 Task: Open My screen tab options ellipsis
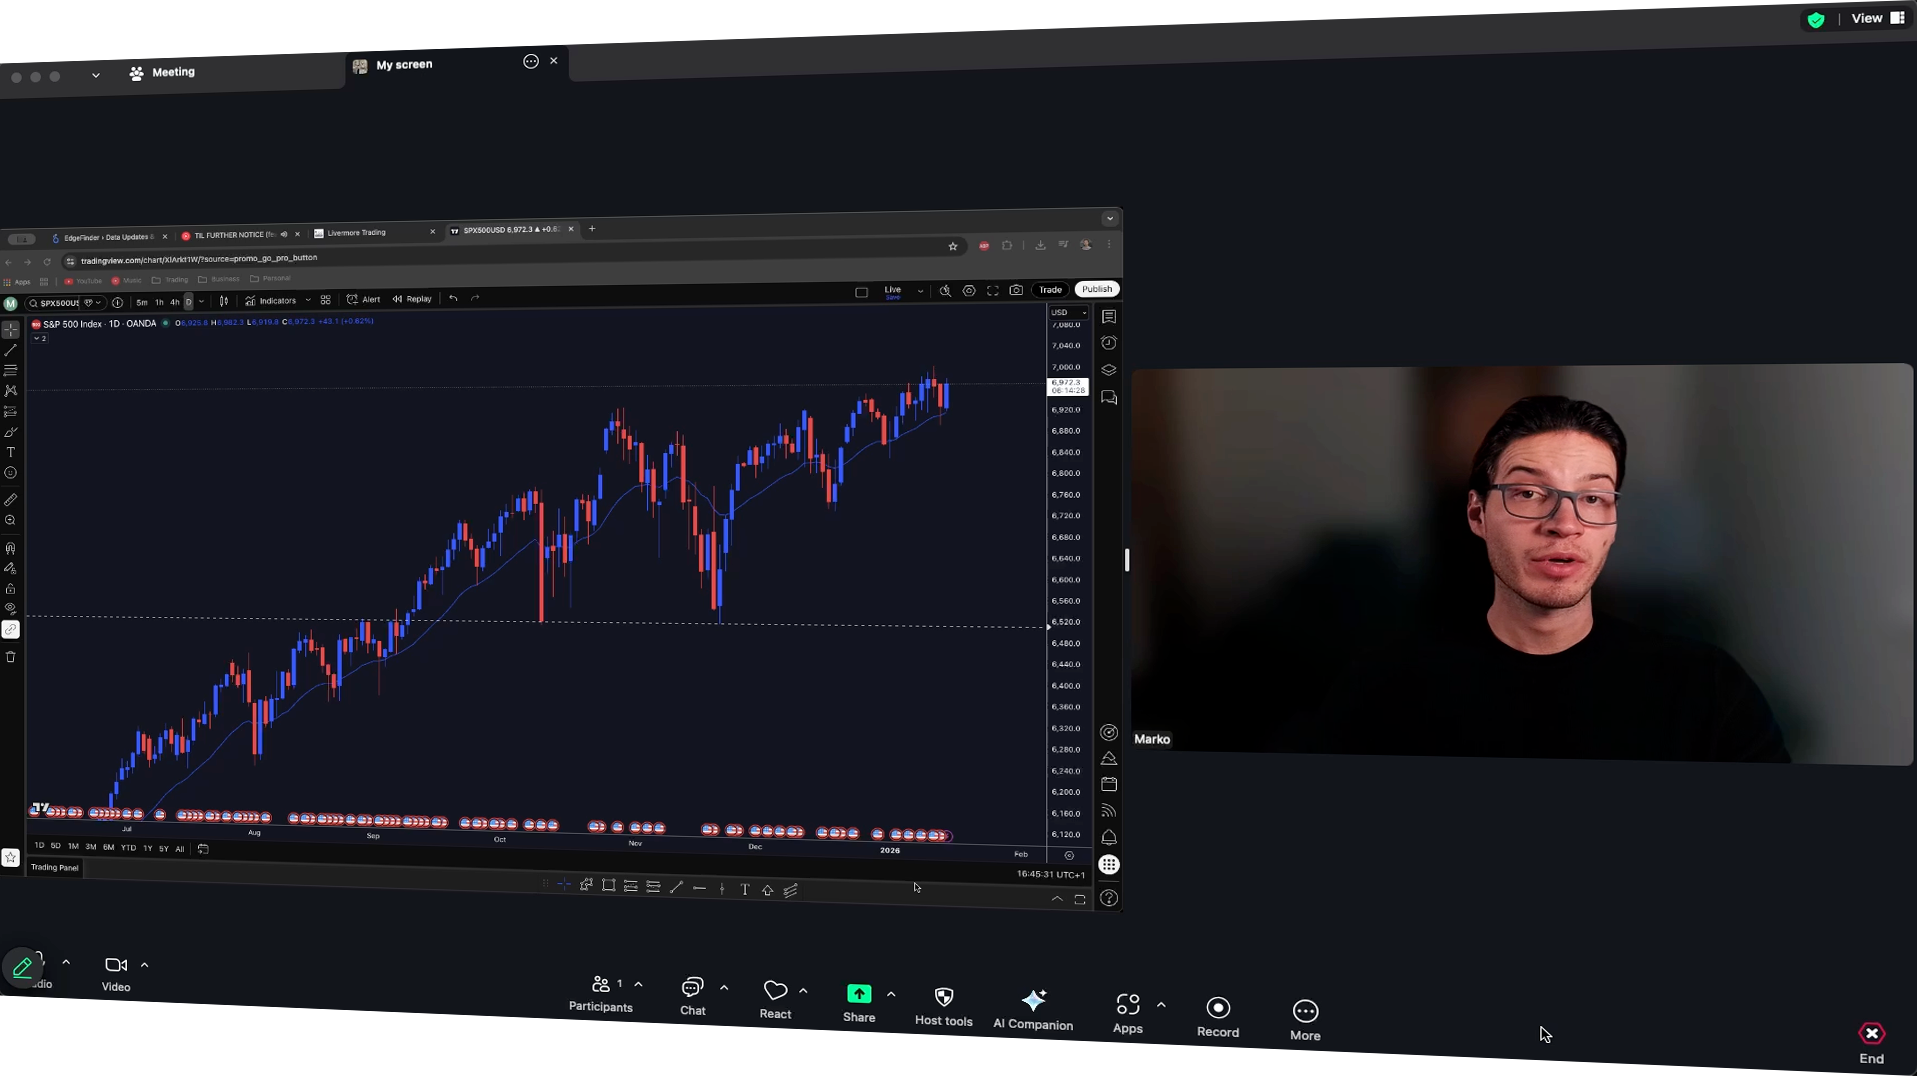point(531,62)
